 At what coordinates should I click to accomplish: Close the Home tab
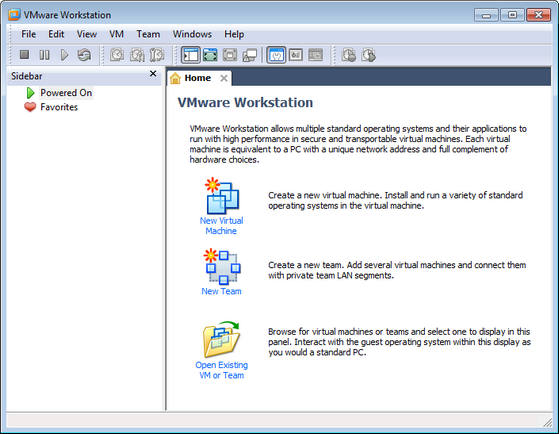coord(224,78)
